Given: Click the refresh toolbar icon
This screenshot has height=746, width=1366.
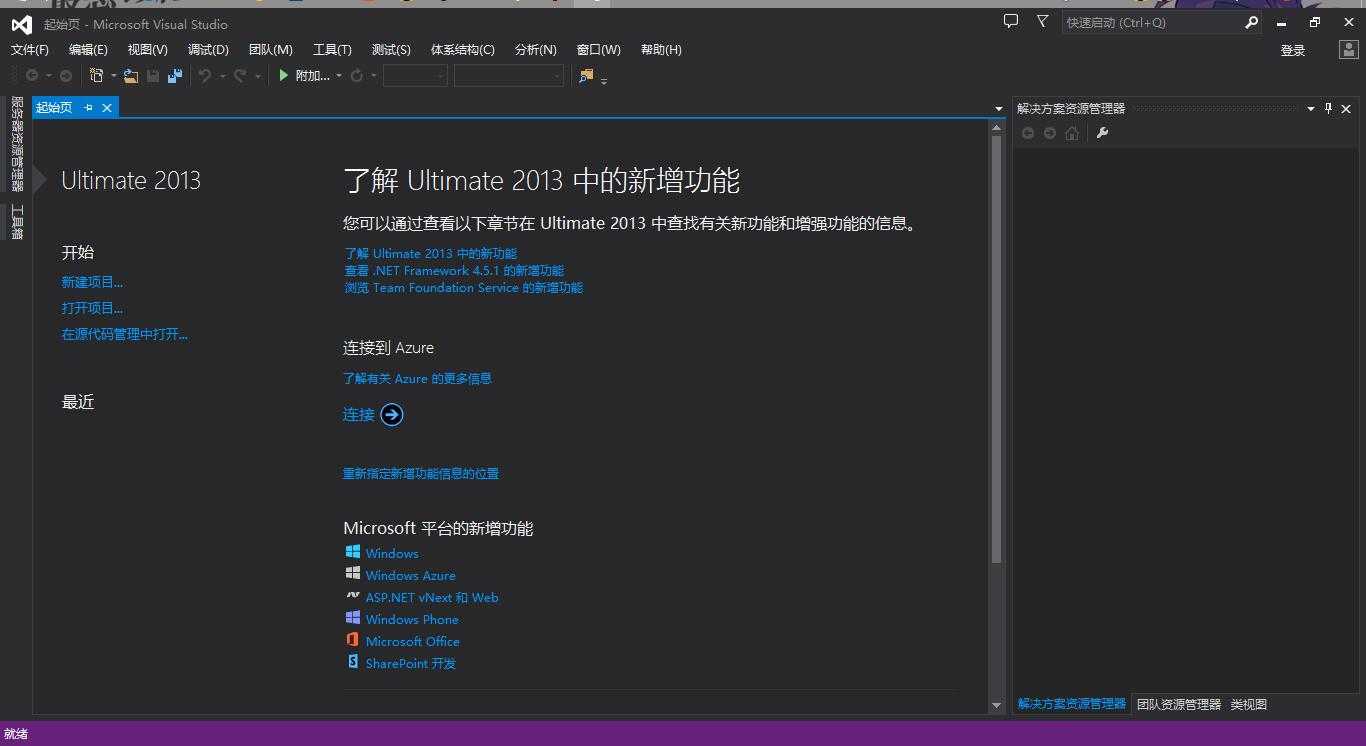Looking at the screenshot, I should [x=356, y=75].
